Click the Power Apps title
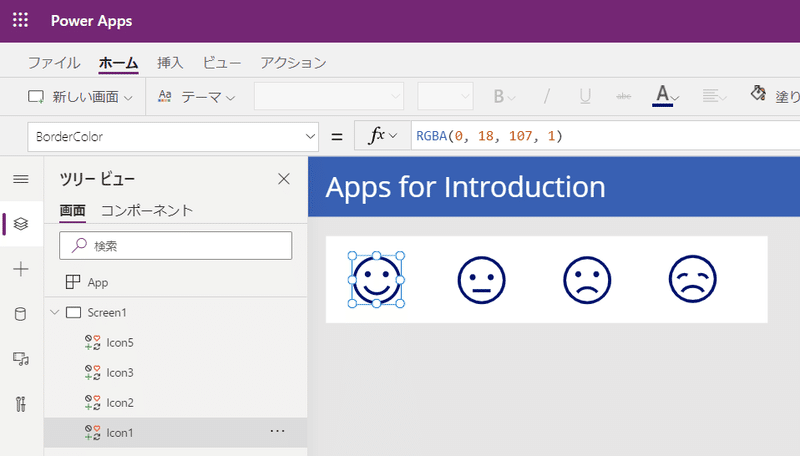The image size is (800, 456). (x=91, y=21)
